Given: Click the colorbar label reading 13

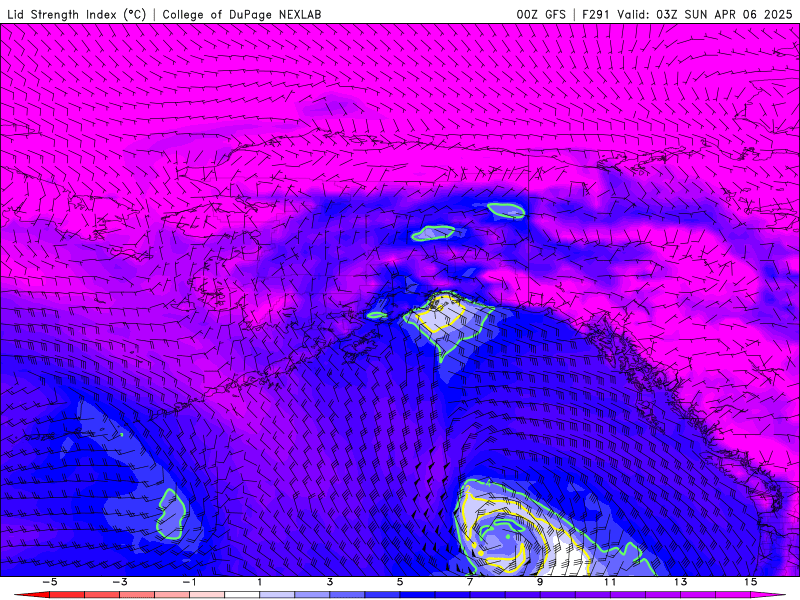Looking at the screenshot, I should [x=680, y=582].
